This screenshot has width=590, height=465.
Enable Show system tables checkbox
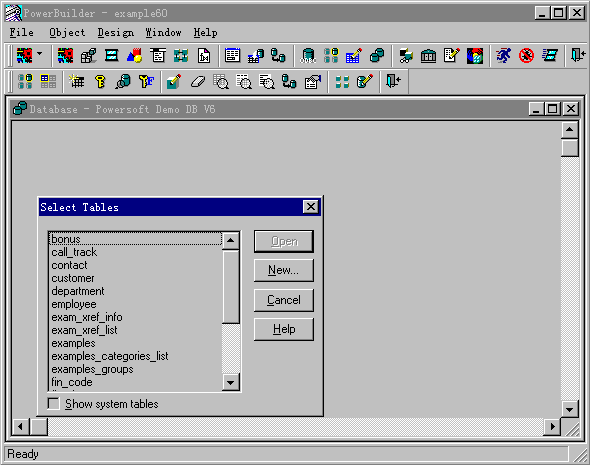[x=53, y=404]
